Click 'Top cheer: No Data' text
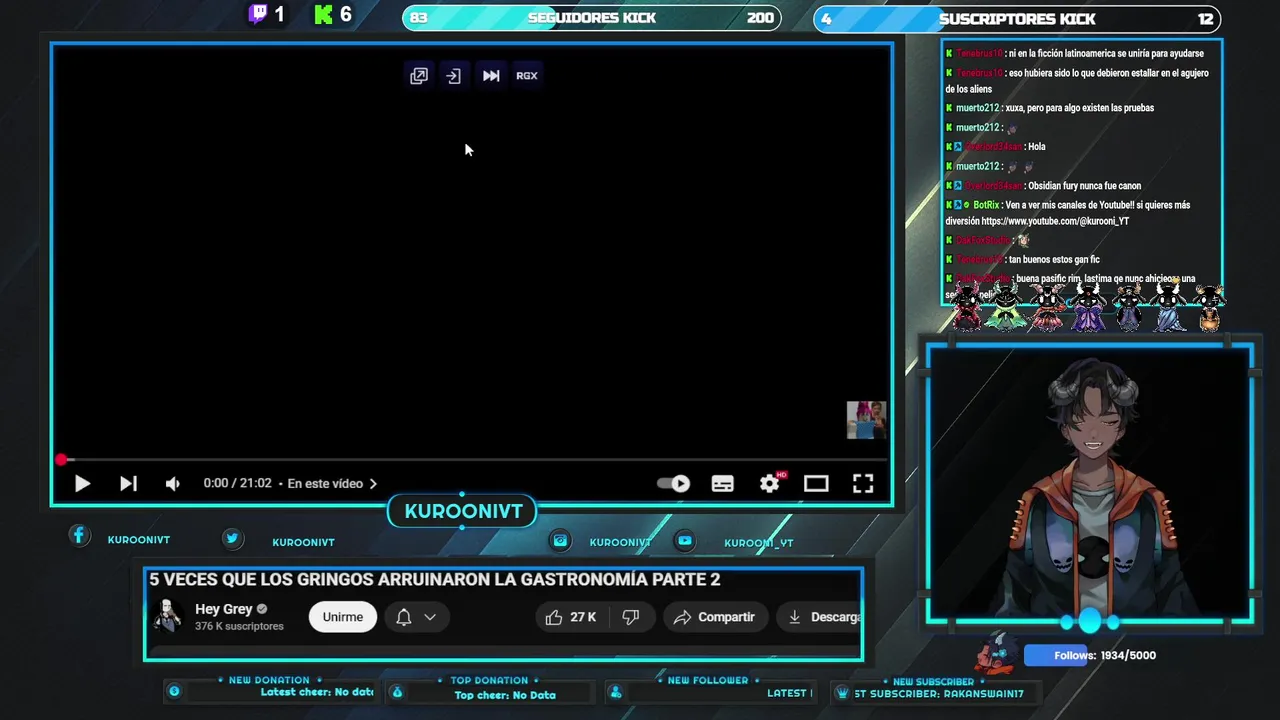 coord(505,695)
